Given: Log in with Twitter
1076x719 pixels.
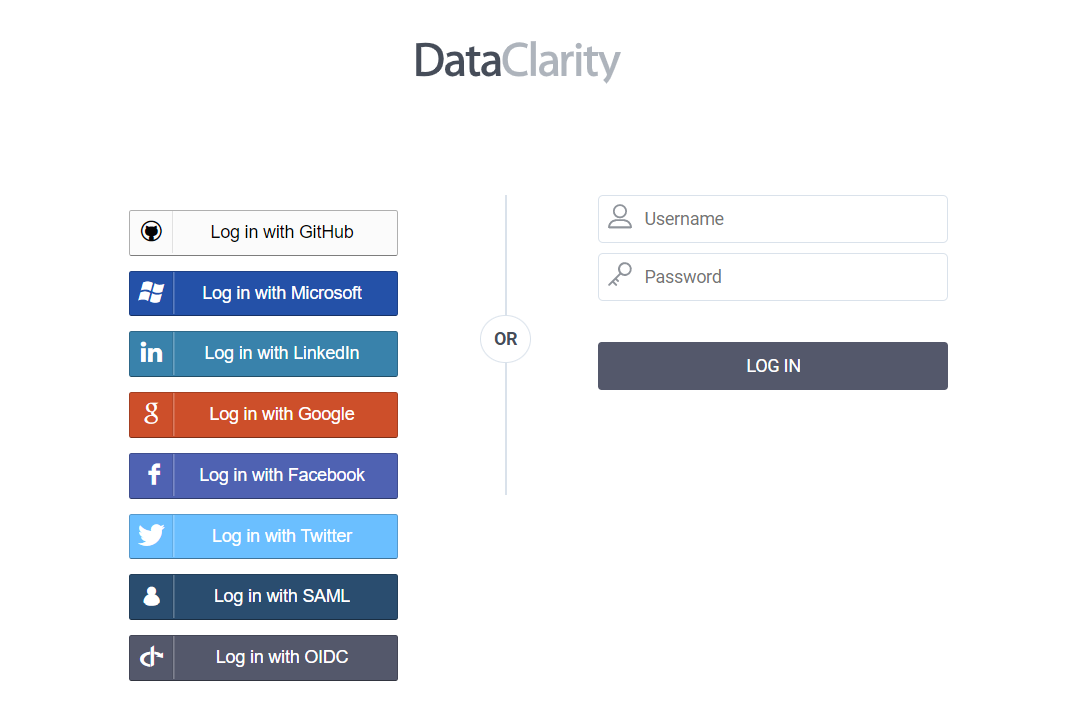Looking at the screenshot, I should point(280,536).
